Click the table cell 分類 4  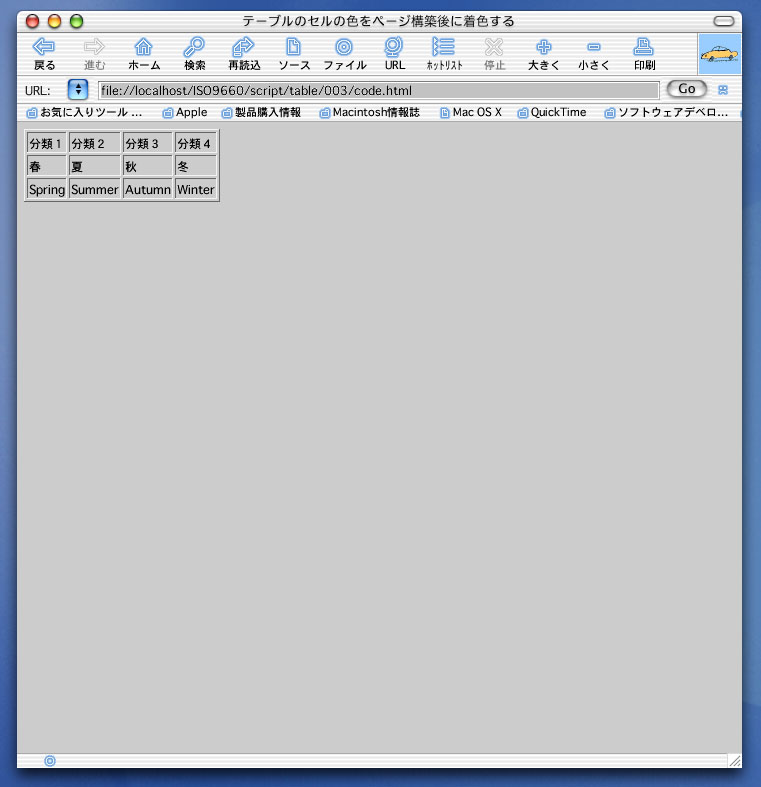click(x=196, y=144)
